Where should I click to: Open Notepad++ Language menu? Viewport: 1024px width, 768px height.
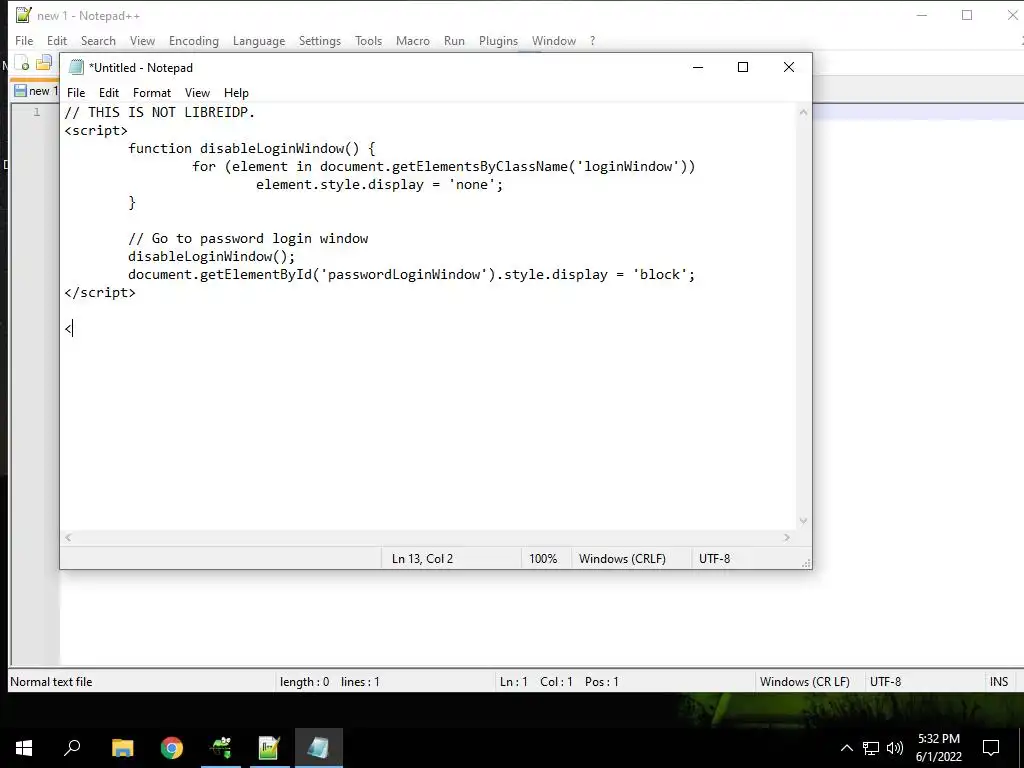click(x=259, y=40)
